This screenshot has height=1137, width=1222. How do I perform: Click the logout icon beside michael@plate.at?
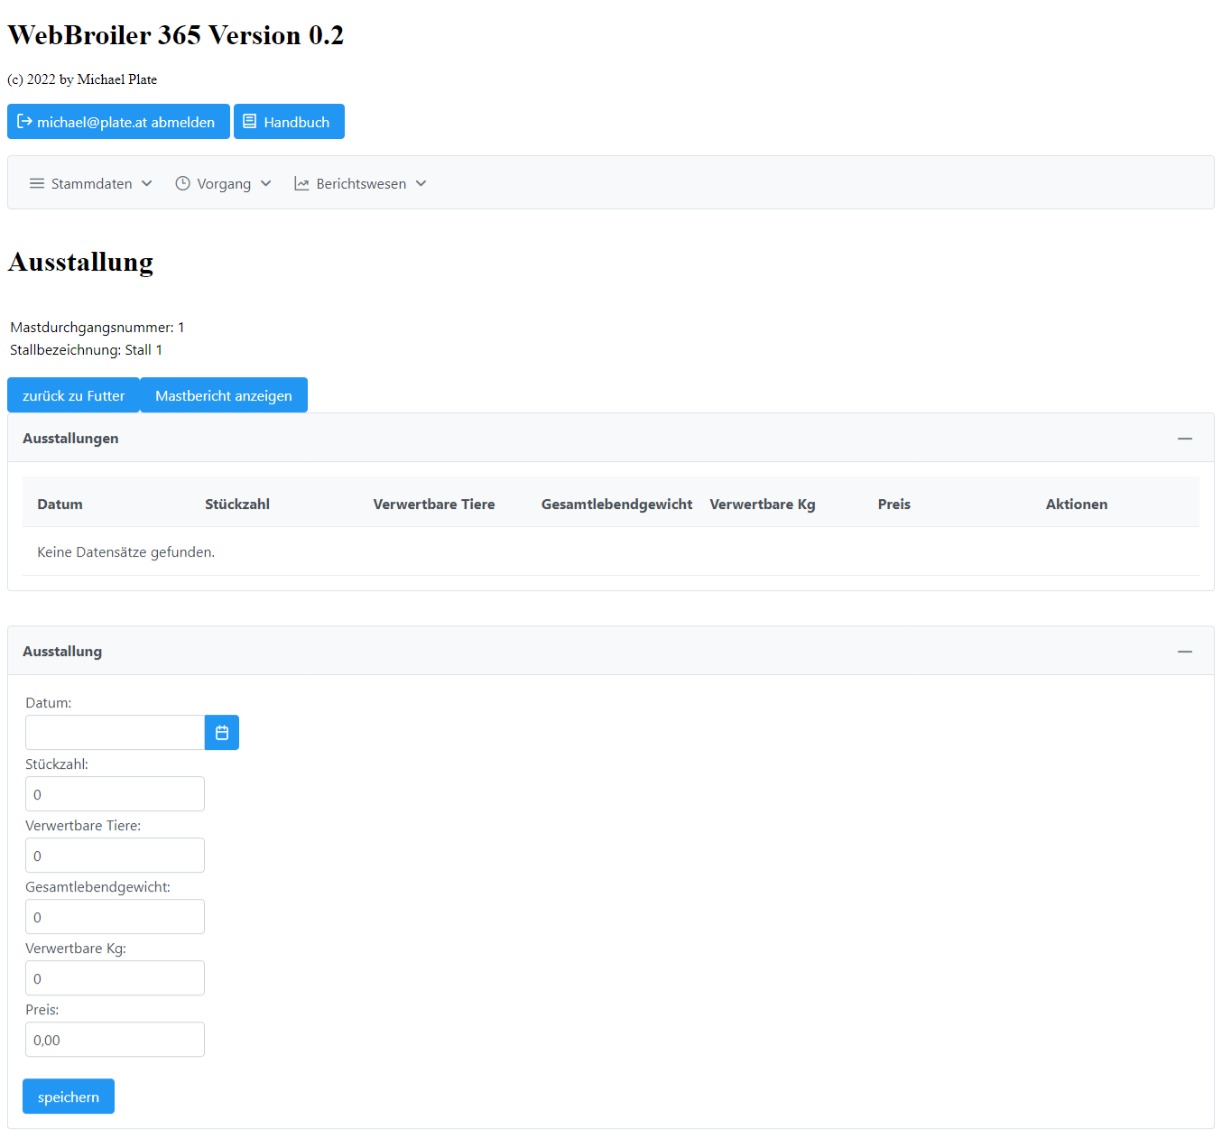(25, 122)
